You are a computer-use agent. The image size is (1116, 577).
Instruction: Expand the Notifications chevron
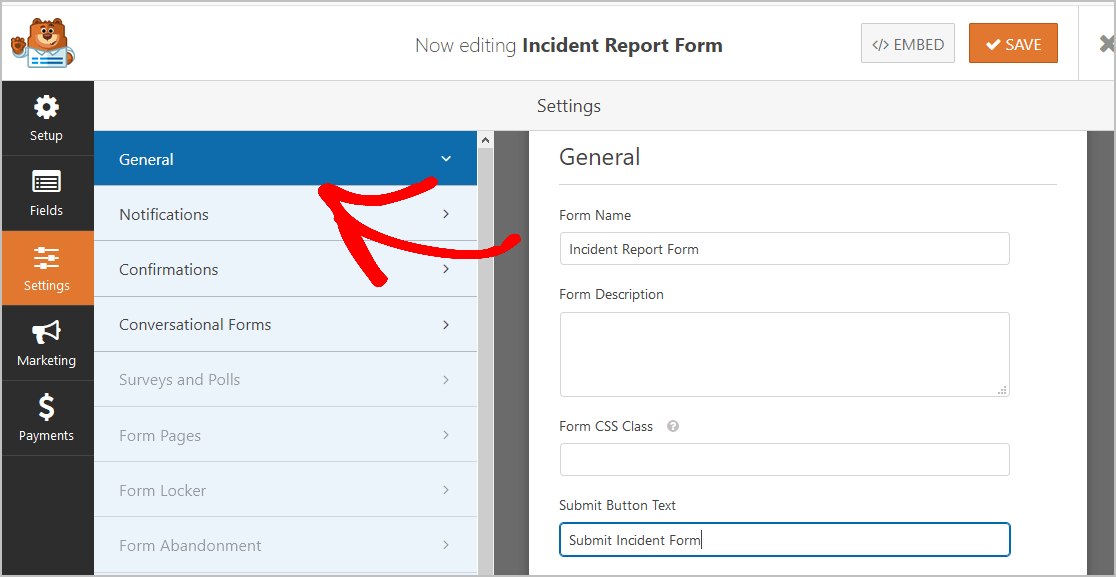(x=446, y=214)
